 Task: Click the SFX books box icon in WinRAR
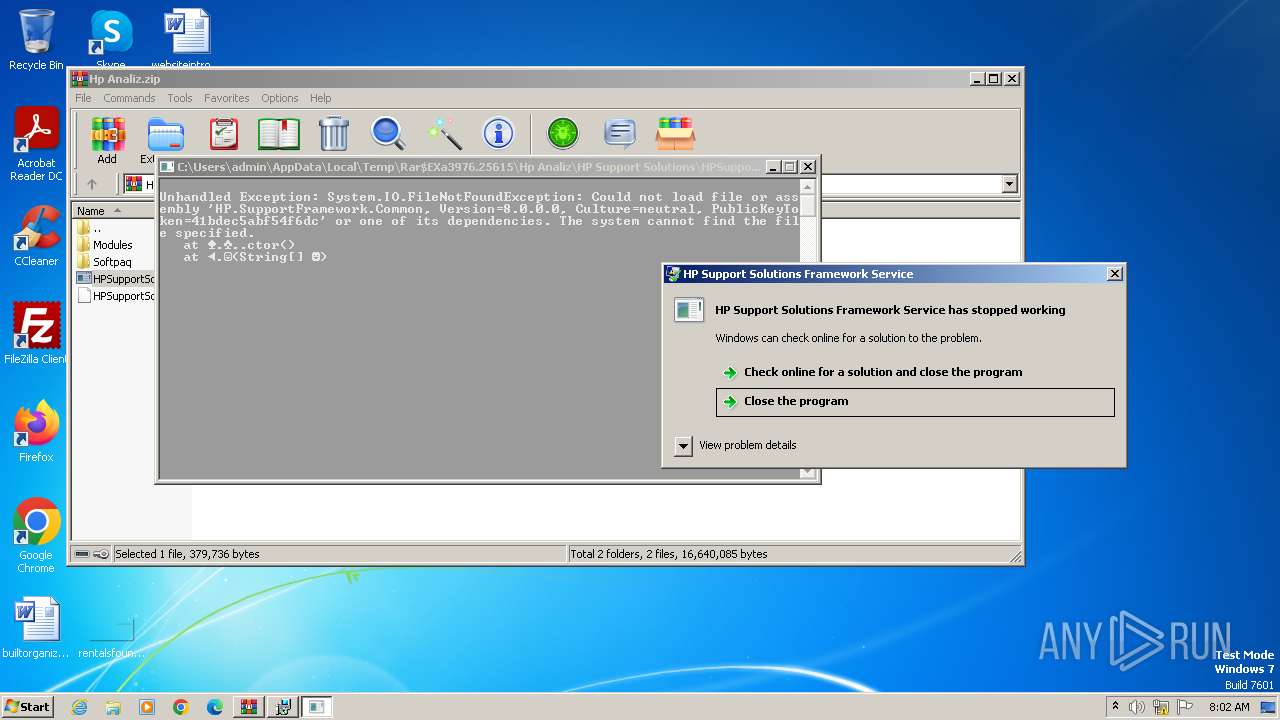675,133
